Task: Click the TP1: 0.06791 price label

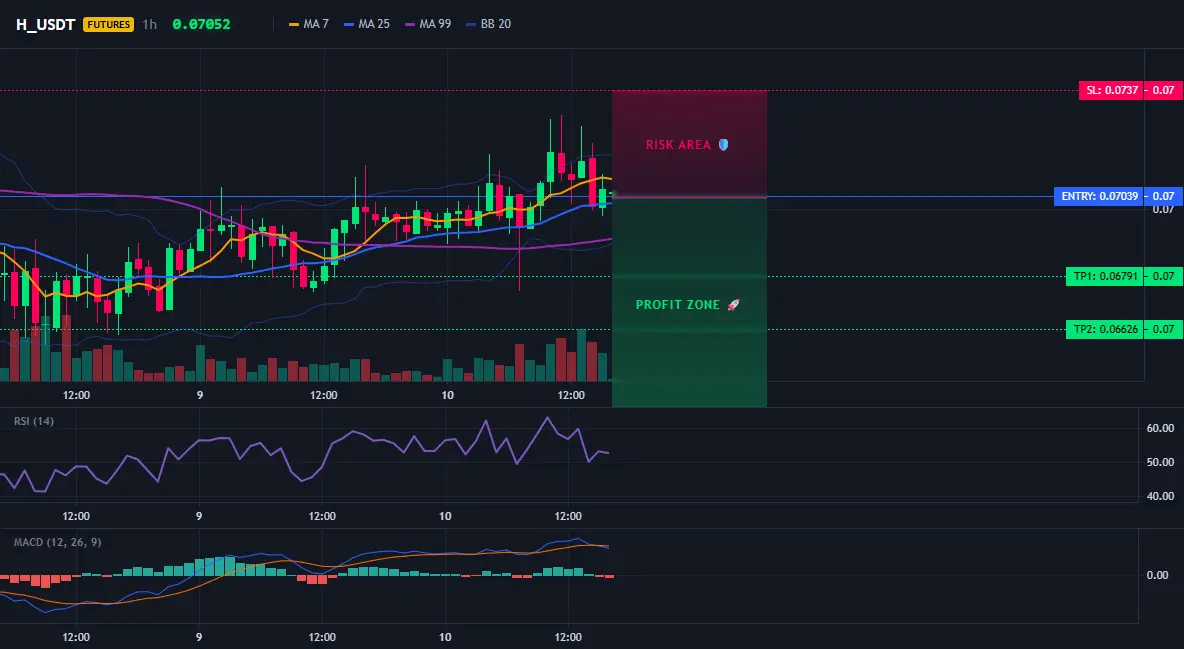Action: click(1105, 277)
